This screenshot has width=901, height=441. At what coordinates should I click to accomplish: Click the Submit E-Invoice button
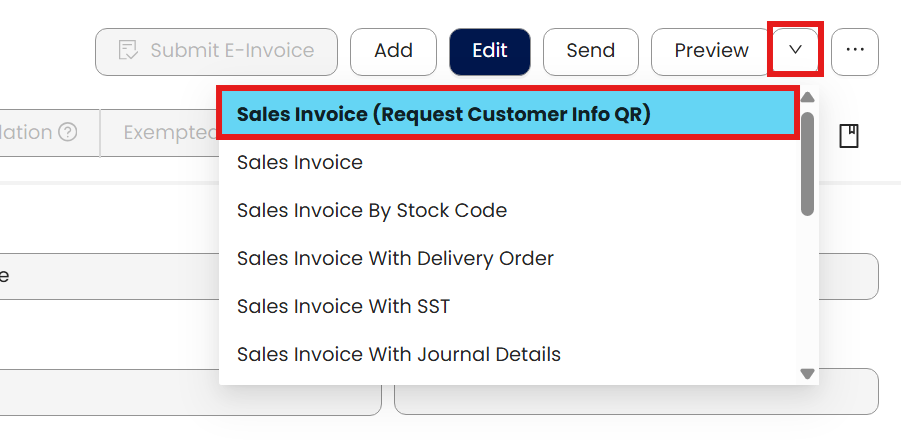tap(216, 51)
